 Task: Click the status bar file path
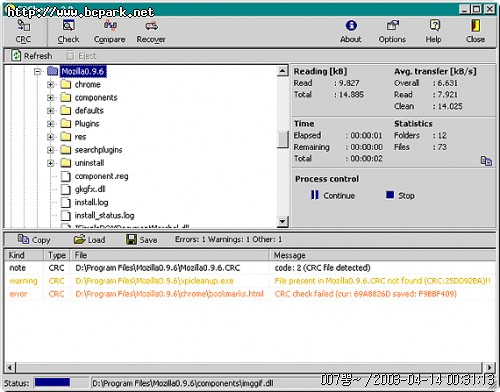click(183, 383)
